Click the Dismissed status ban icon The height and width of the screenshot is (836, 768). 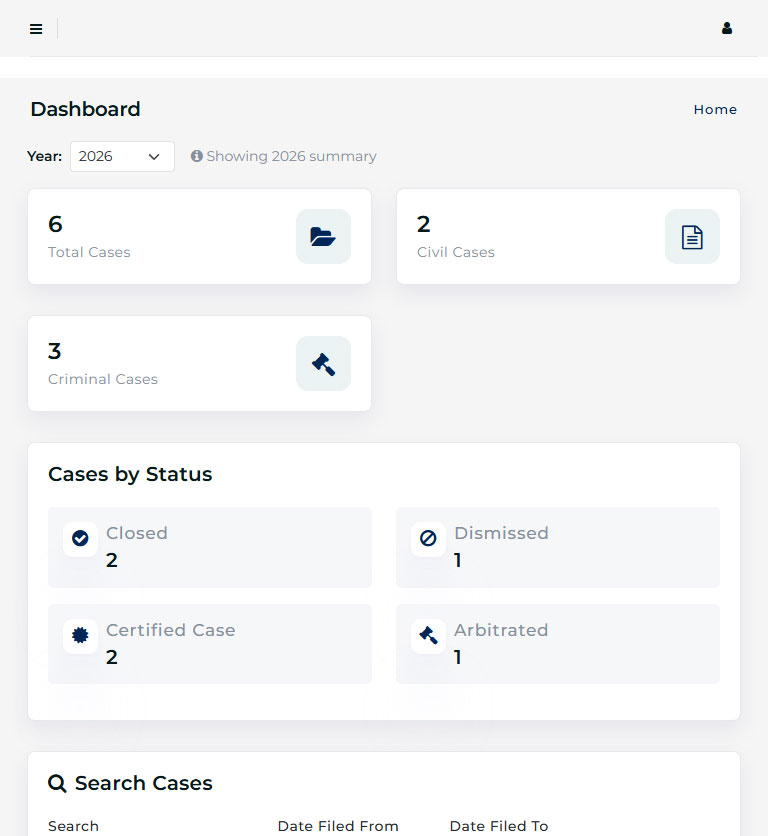coord(428,538)
